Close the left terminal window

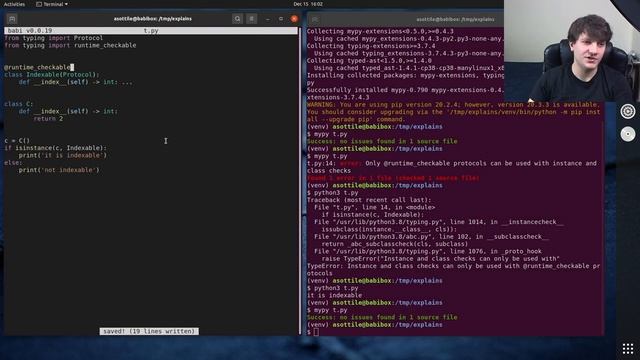point(294,19)
